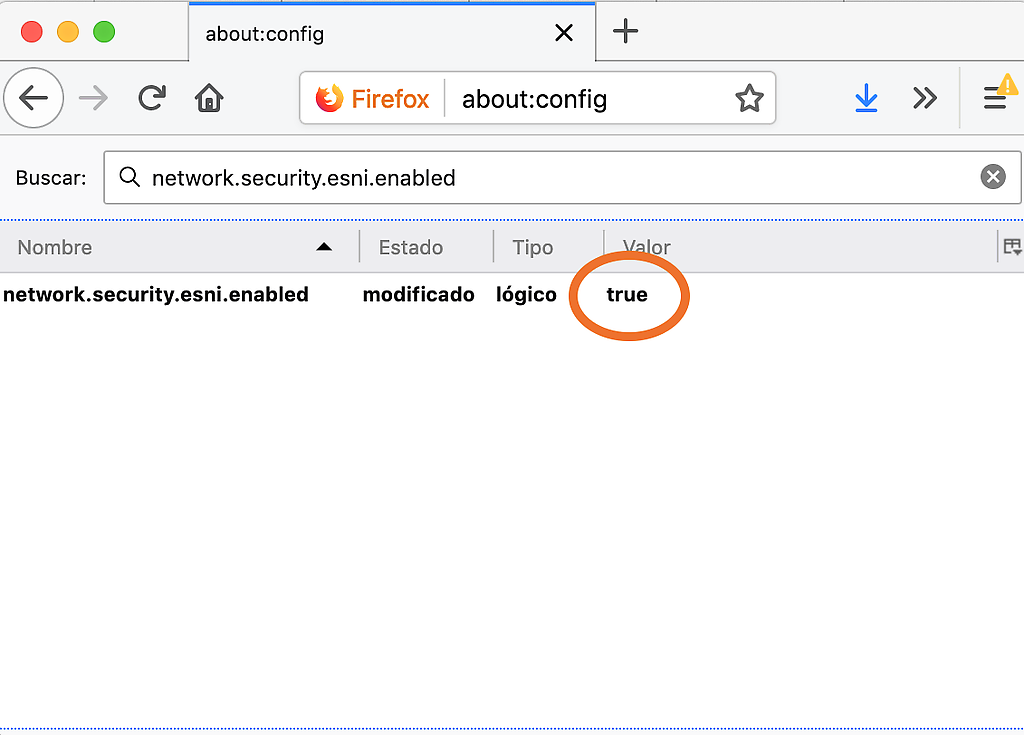Click the forward arrow navigation button
This screenshot has height=735, width=1024.
93,98
